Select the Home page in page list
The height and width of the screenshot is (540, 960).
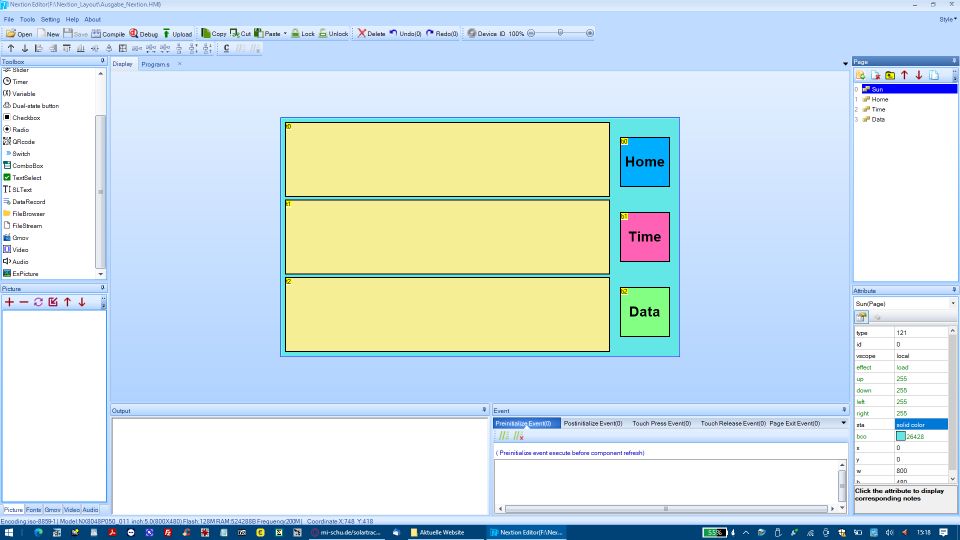tap(879, 99)
